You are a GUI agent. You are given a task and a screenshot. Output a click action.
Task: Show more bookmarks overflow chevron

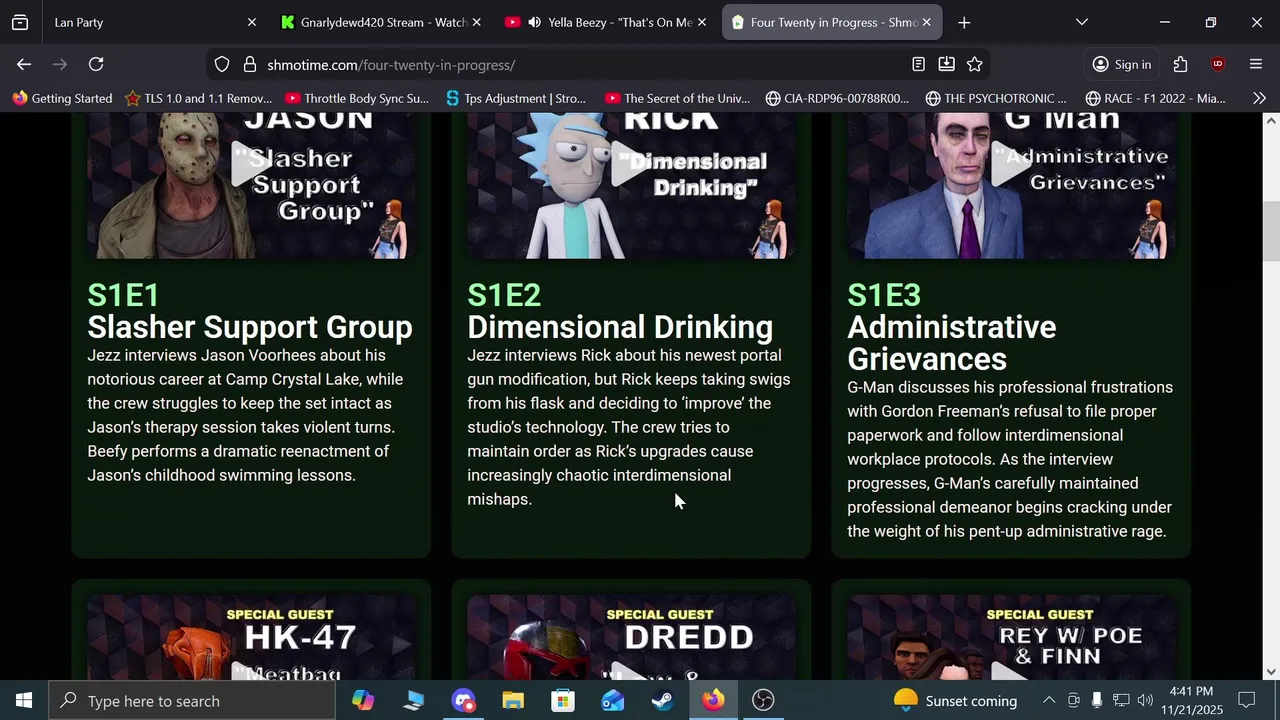point(1259,98)
